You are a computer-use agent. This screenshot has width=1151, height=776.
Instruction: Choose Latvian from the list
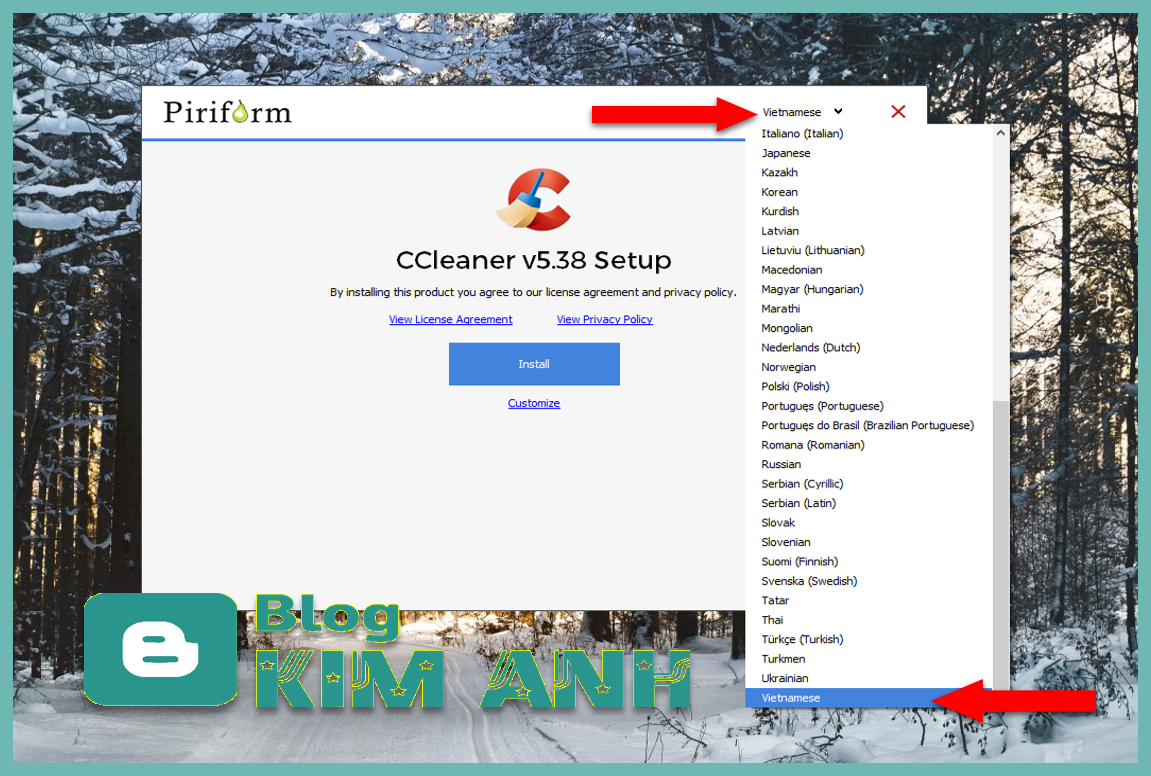point(869,231)
